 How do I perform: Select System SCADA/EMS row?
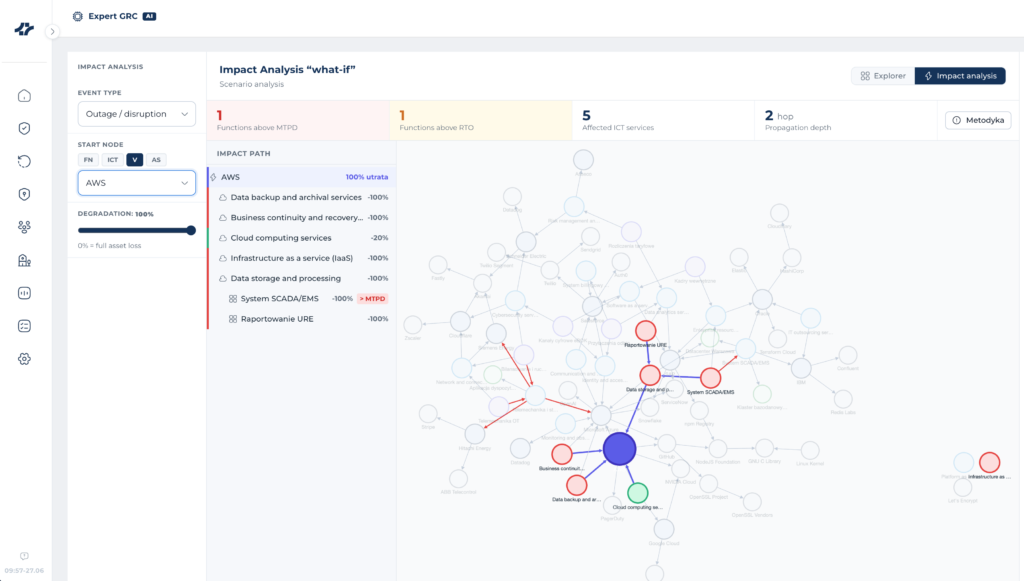coord(302,298)
